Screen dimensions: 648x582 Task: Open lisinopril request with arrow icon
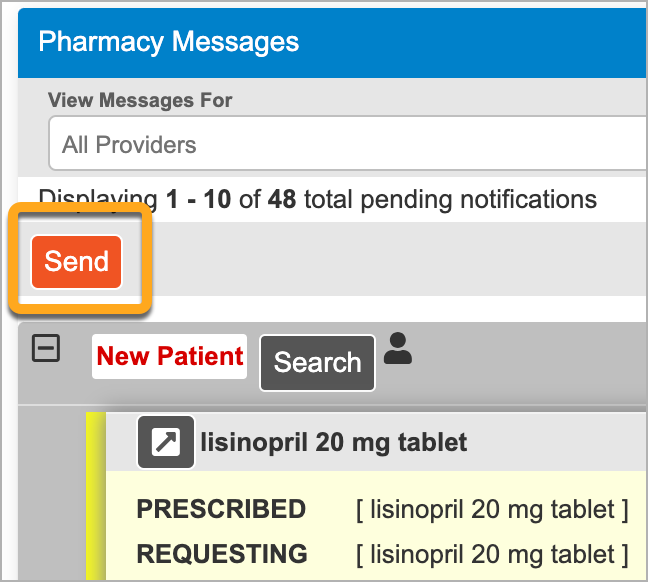(x=166, y=442)
